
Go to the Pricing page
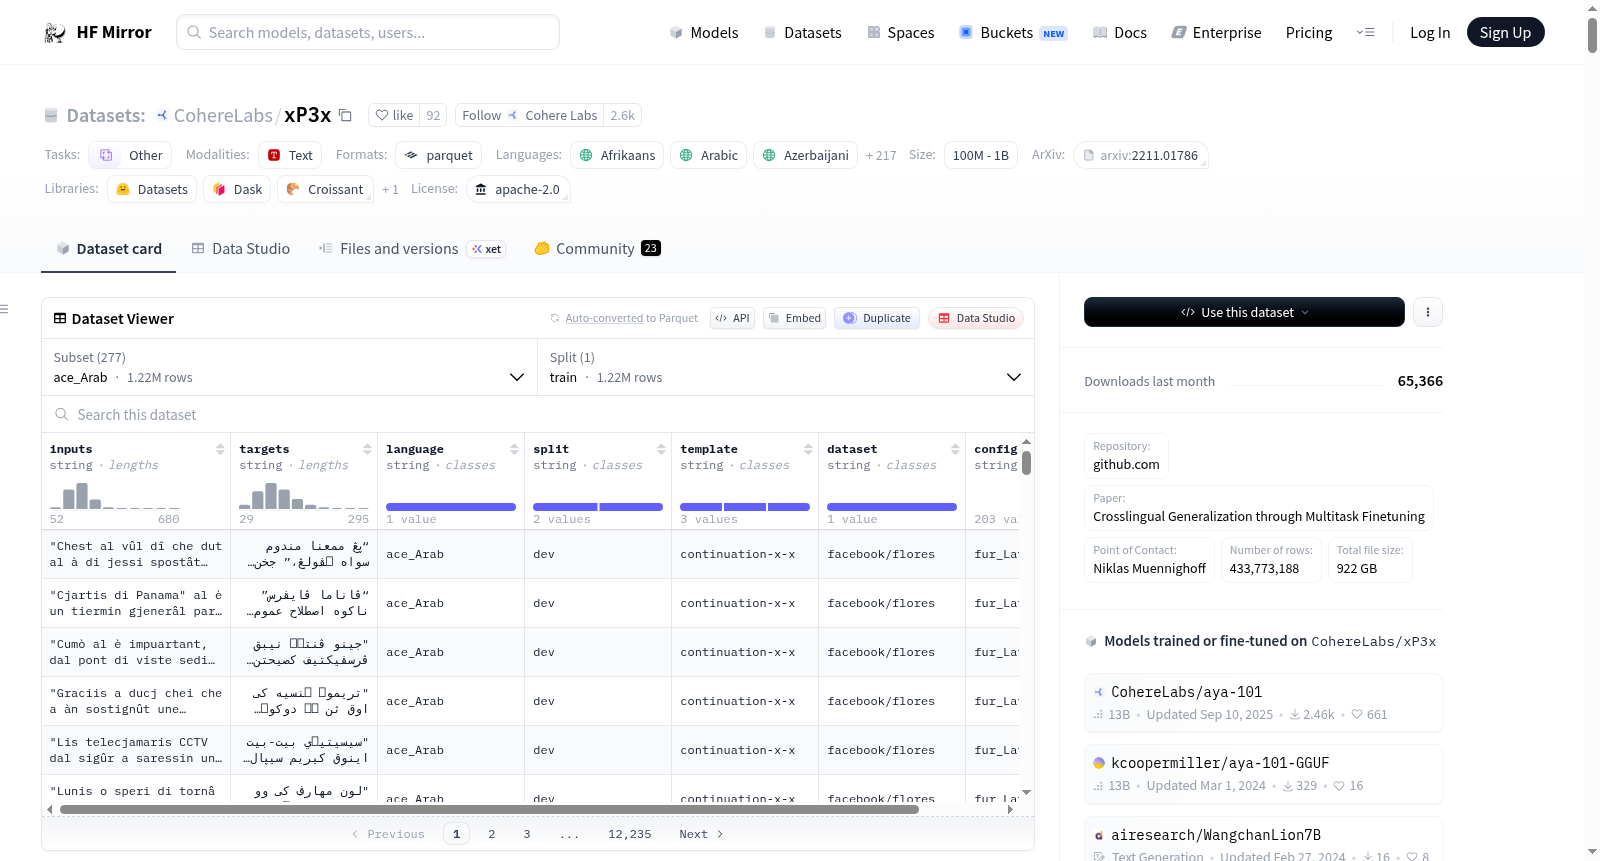(1309, 33)
